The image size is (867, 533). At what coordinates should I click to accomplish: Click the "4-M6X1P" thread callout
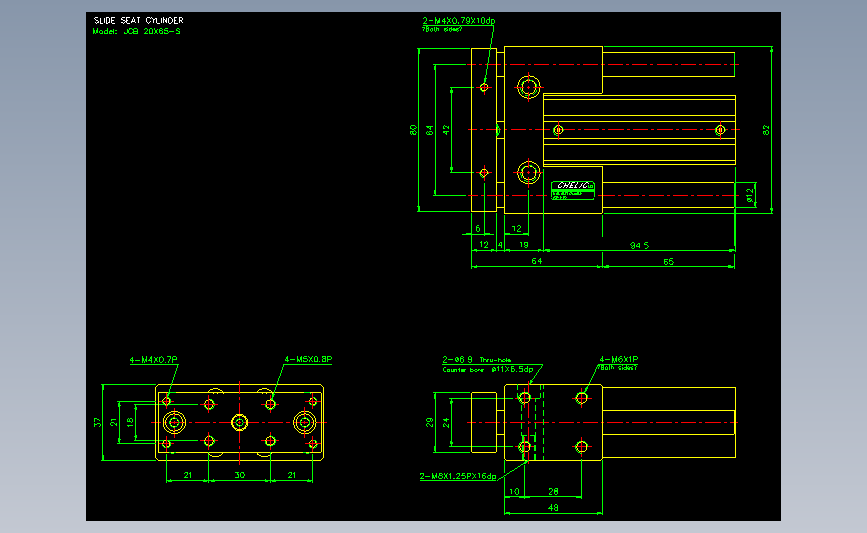coord(618,359)
